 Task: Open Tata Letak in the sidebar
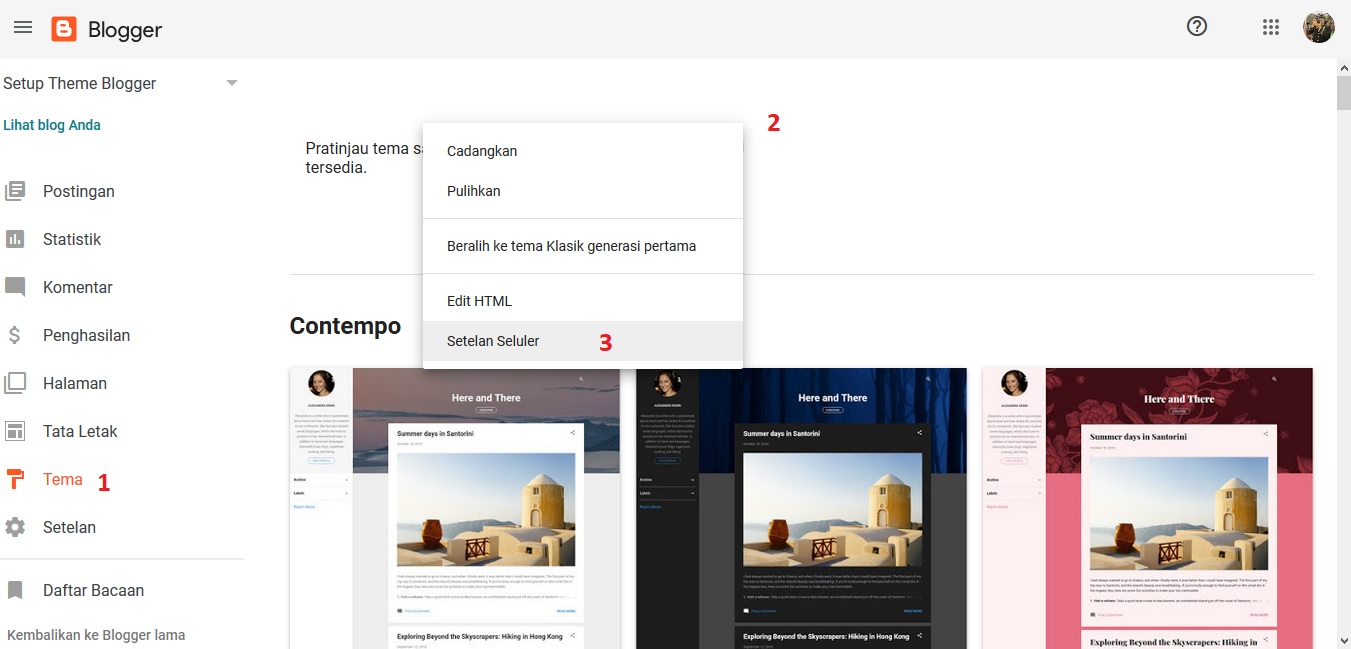80,431
